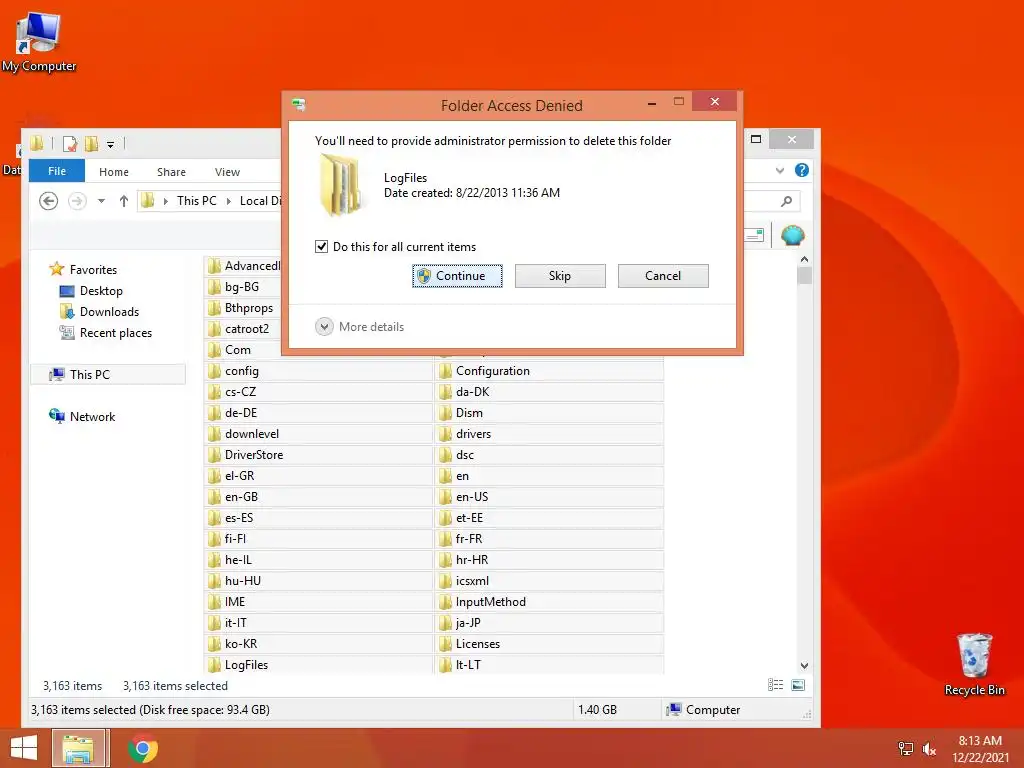Image resolution: width=1024 pixels, height=768 pixels.
Task: Maximize the Folder Access Denied dialog
Action: (679, 101)
